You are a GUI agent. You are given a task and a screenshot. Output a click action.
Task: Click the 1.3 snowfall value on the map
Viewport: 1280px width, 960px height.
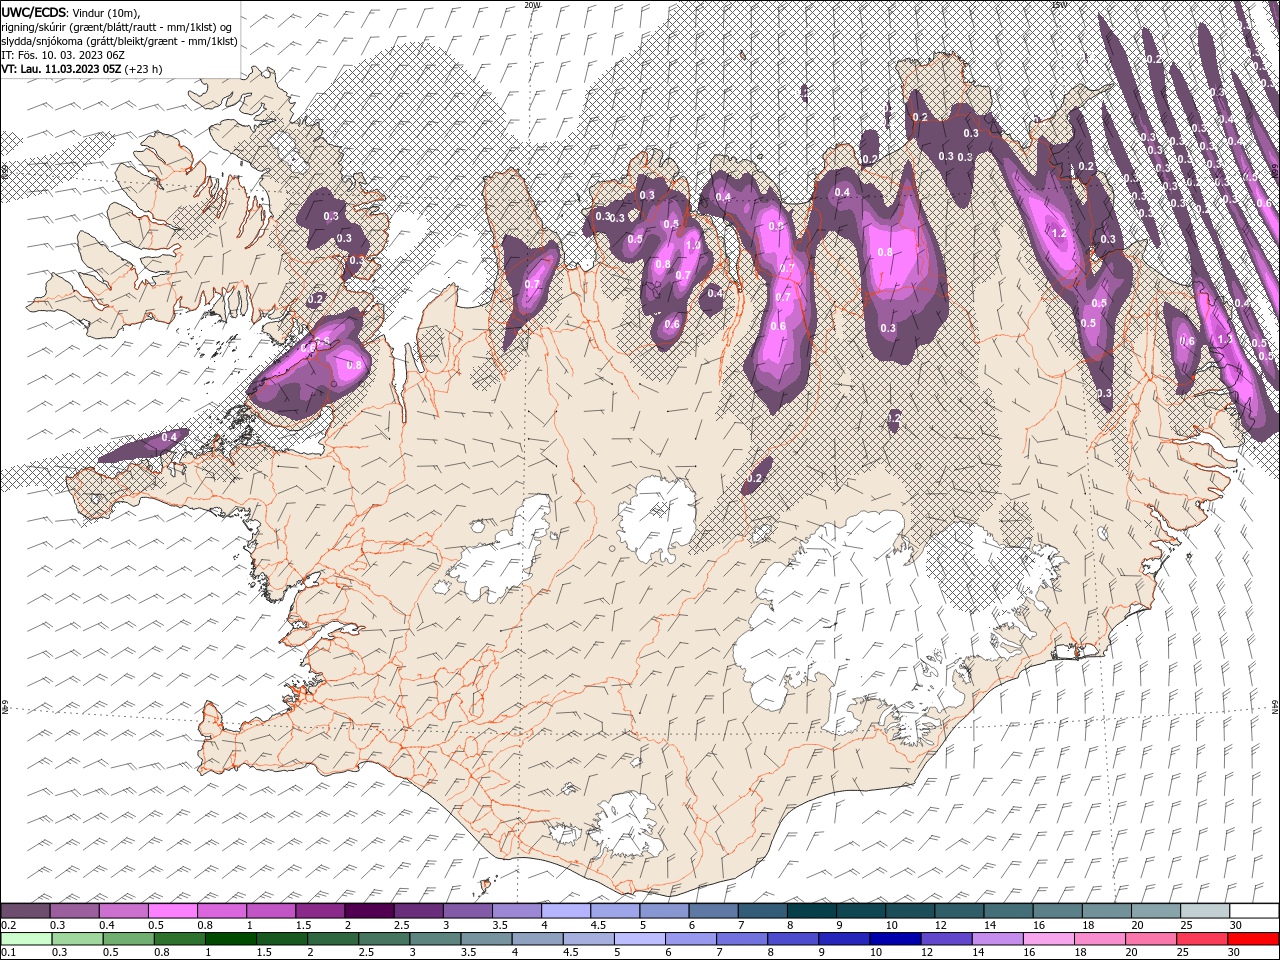[1224, 339]
